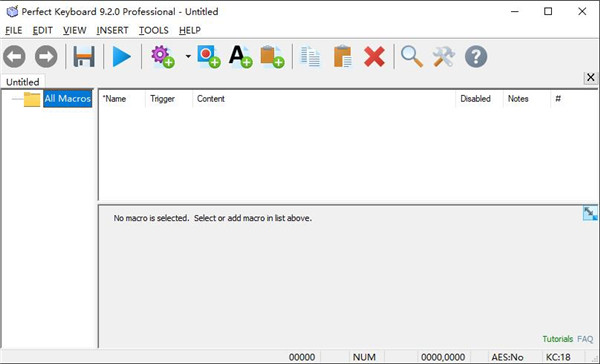Viewport: 600px width, 364px height.
Task: Sort by the Notes column header
Action: pyautogui.click(x=527, y=99)
